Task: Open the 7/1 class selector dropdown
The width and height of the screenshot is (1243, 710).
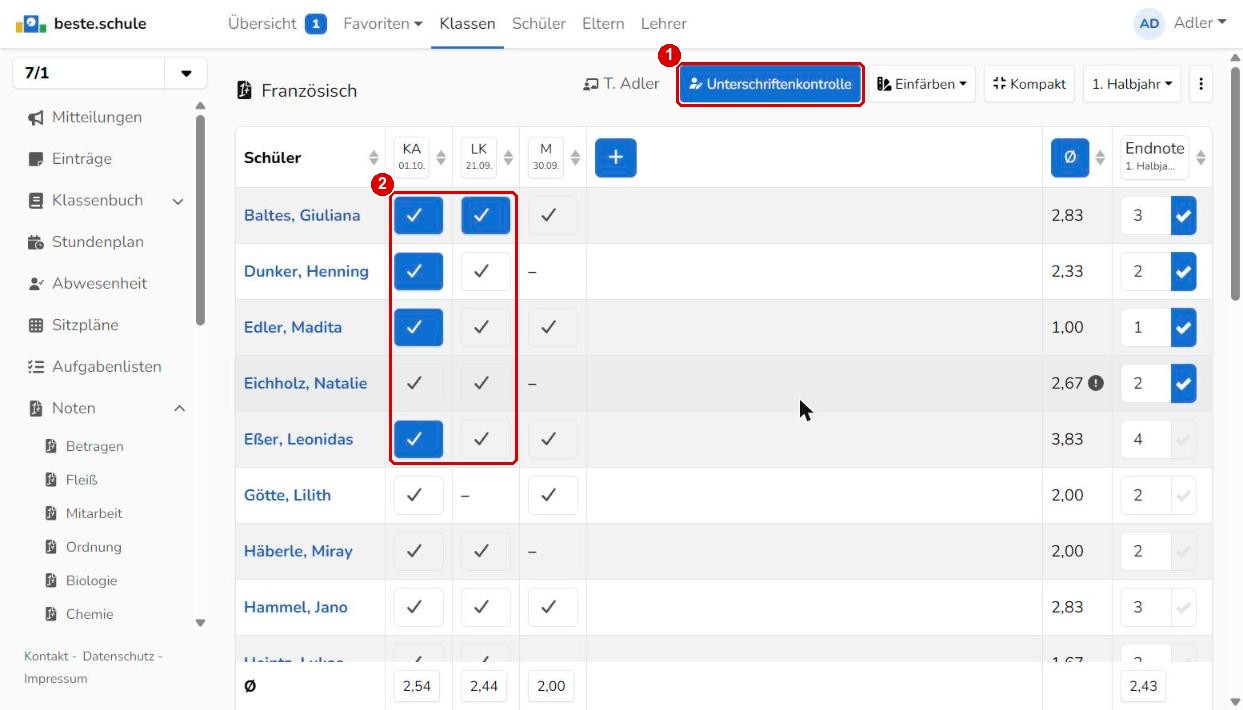Action: click(186, 74)
